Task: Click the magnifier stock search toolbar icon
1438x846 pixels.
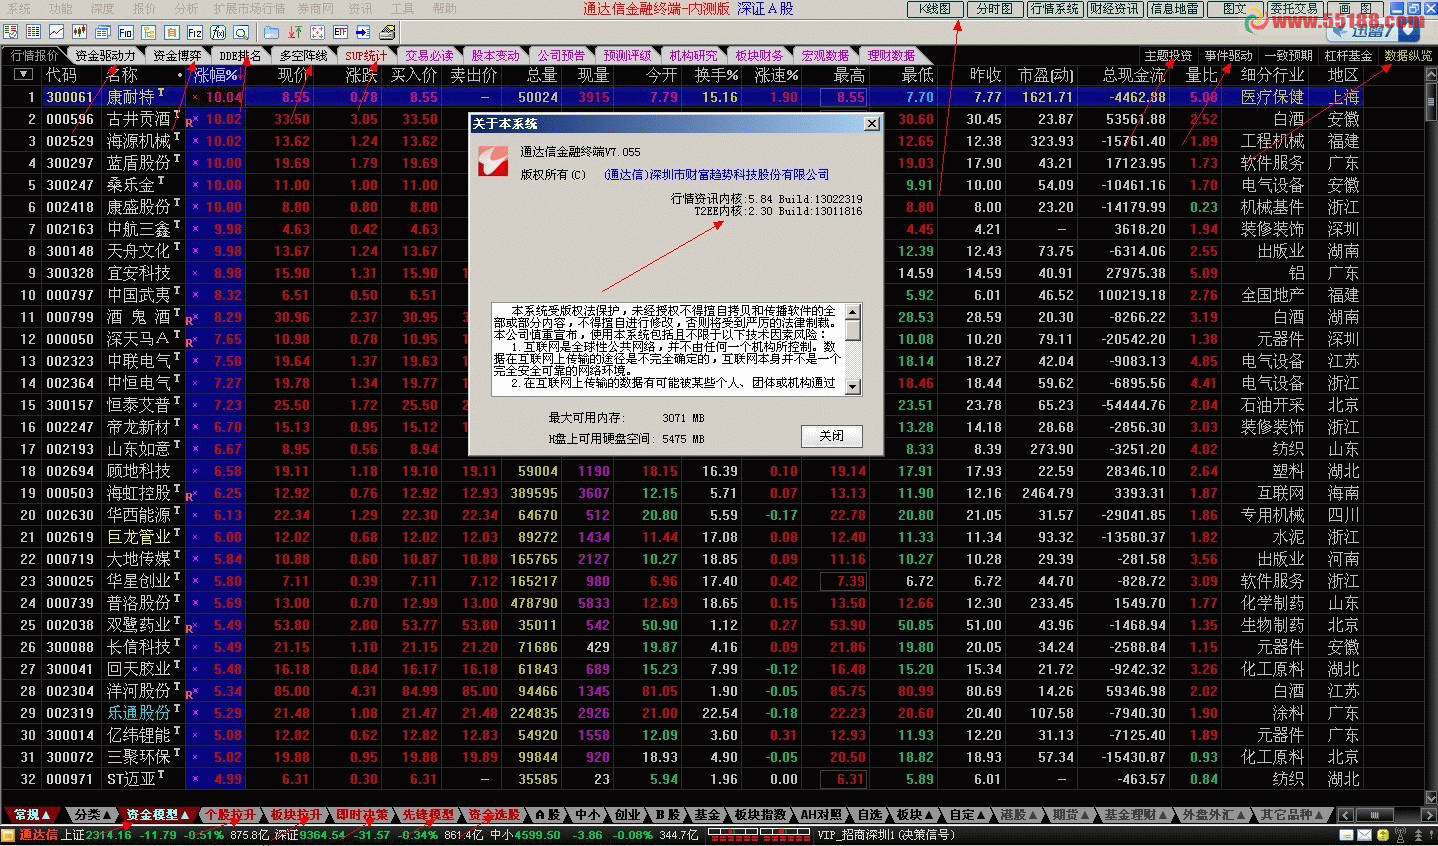Action: 240,32
